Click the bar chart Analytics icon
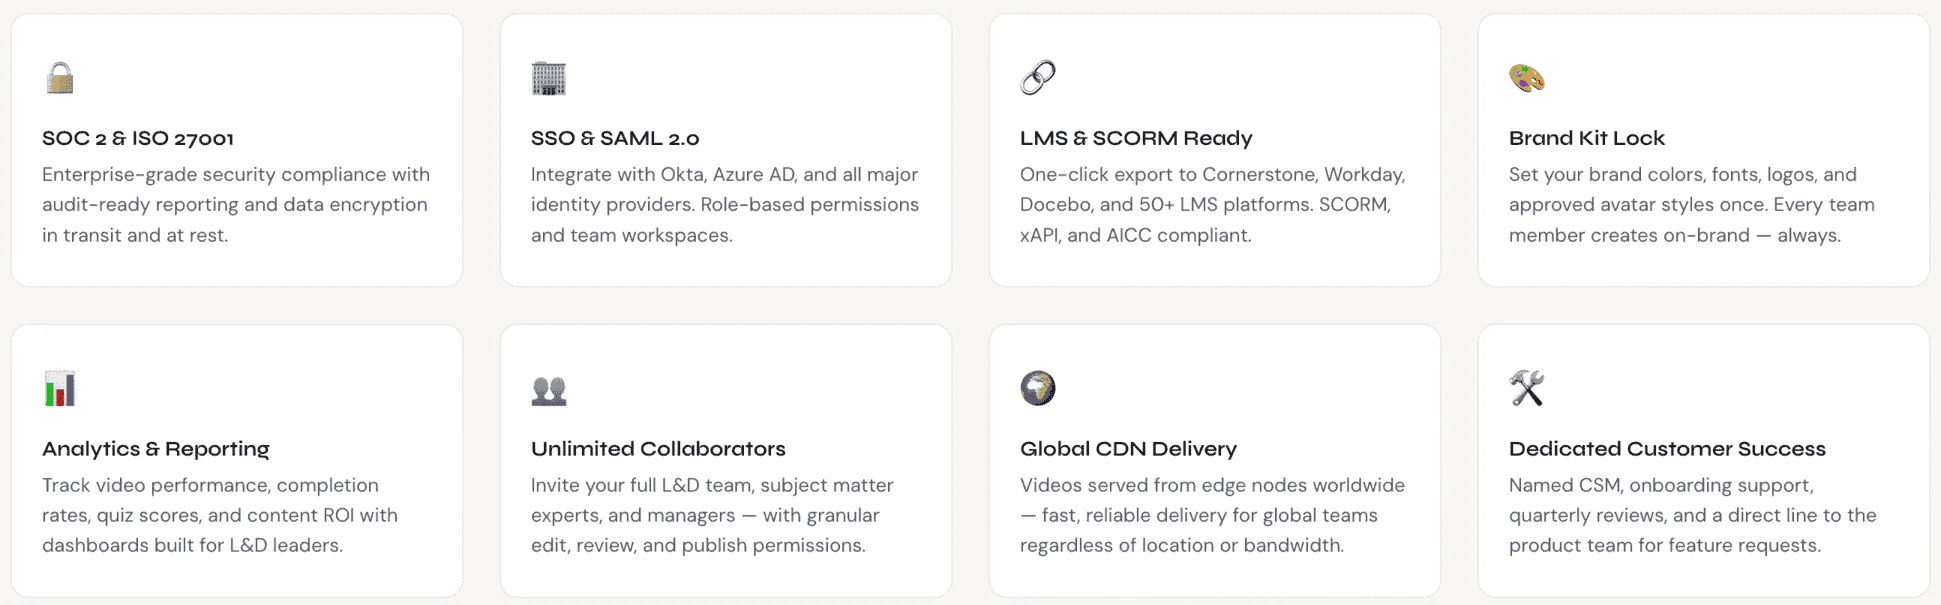 (x=60, y=388)
